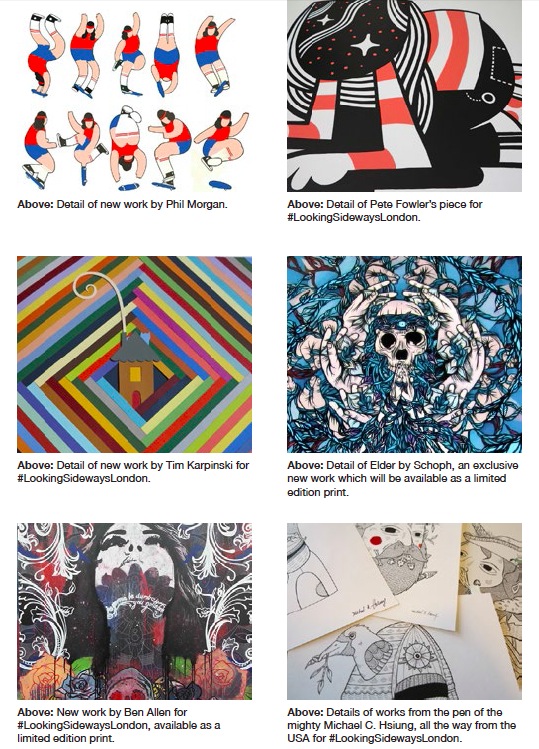Click the white four-point star in Fowler's artwork

pos(366,46)
